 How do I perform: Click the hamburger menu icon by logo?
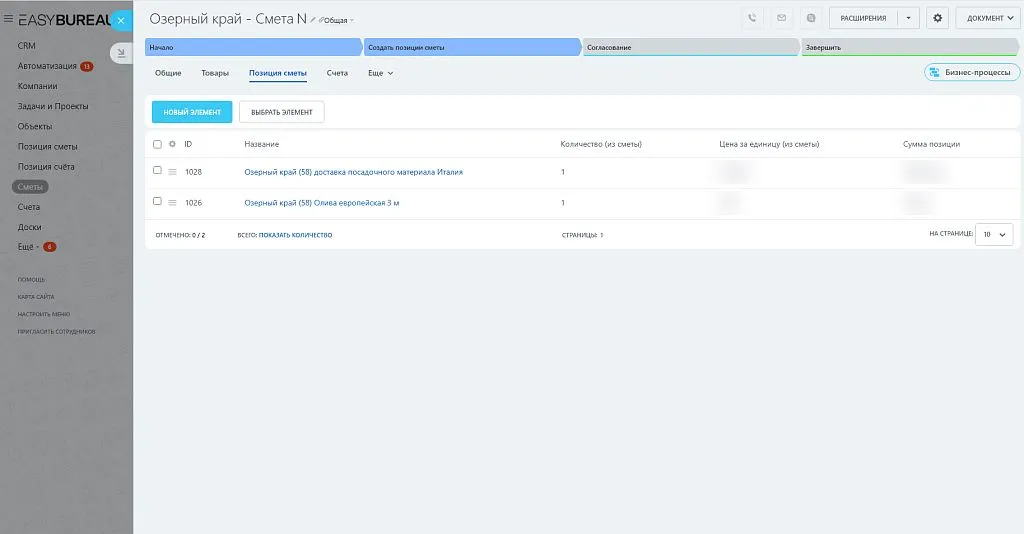9,19
